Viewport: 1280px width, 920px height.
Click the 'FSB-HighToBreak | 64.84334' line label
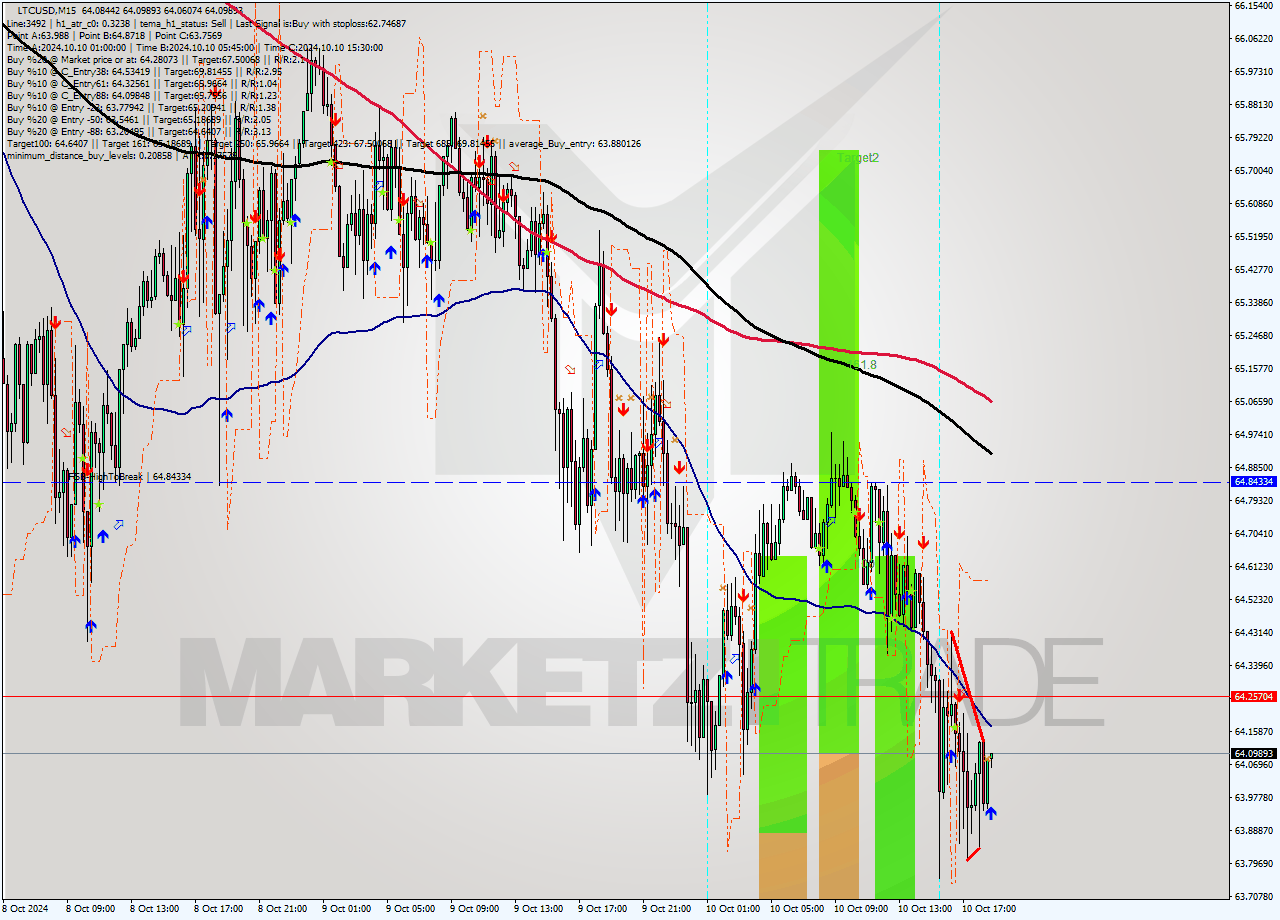[130, 476]
